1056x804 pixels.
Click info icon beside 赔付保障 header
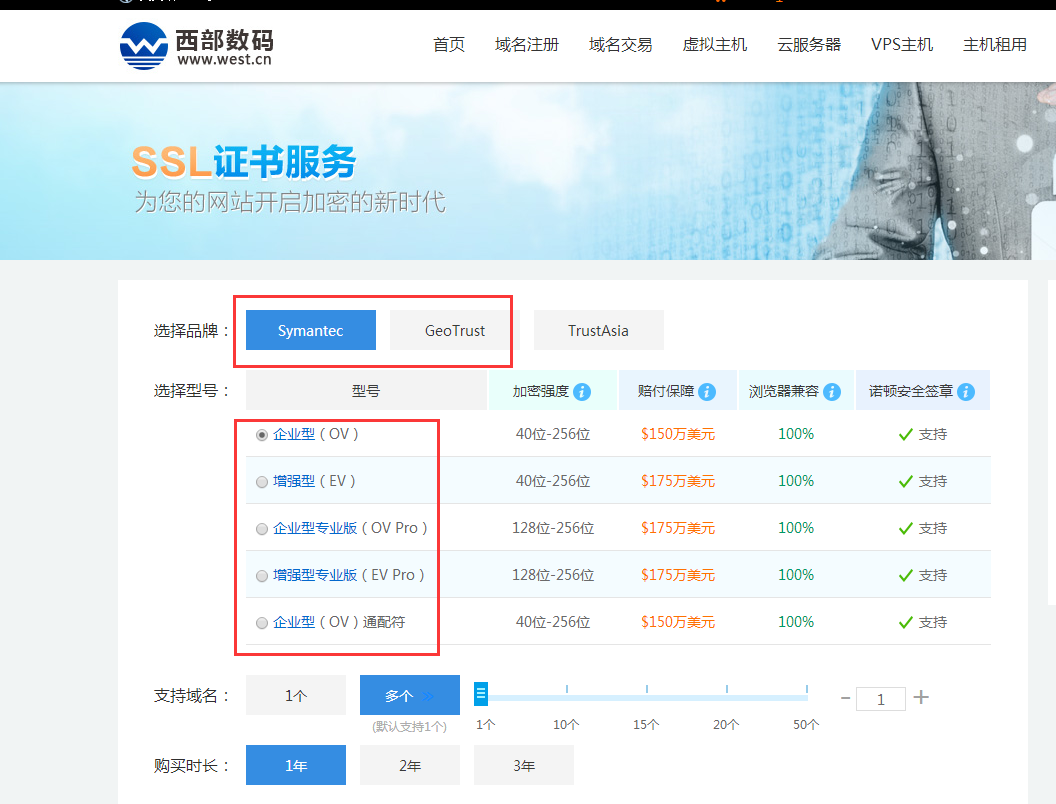tap(707, 392)
